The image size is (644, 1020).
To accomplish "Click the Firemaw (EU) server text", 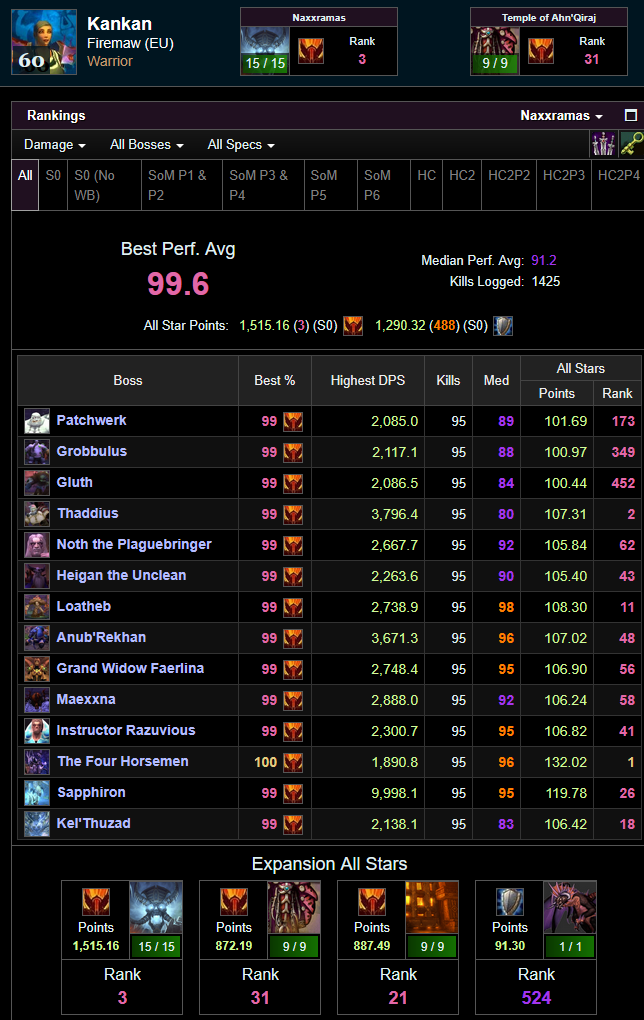I will point(130,44).
